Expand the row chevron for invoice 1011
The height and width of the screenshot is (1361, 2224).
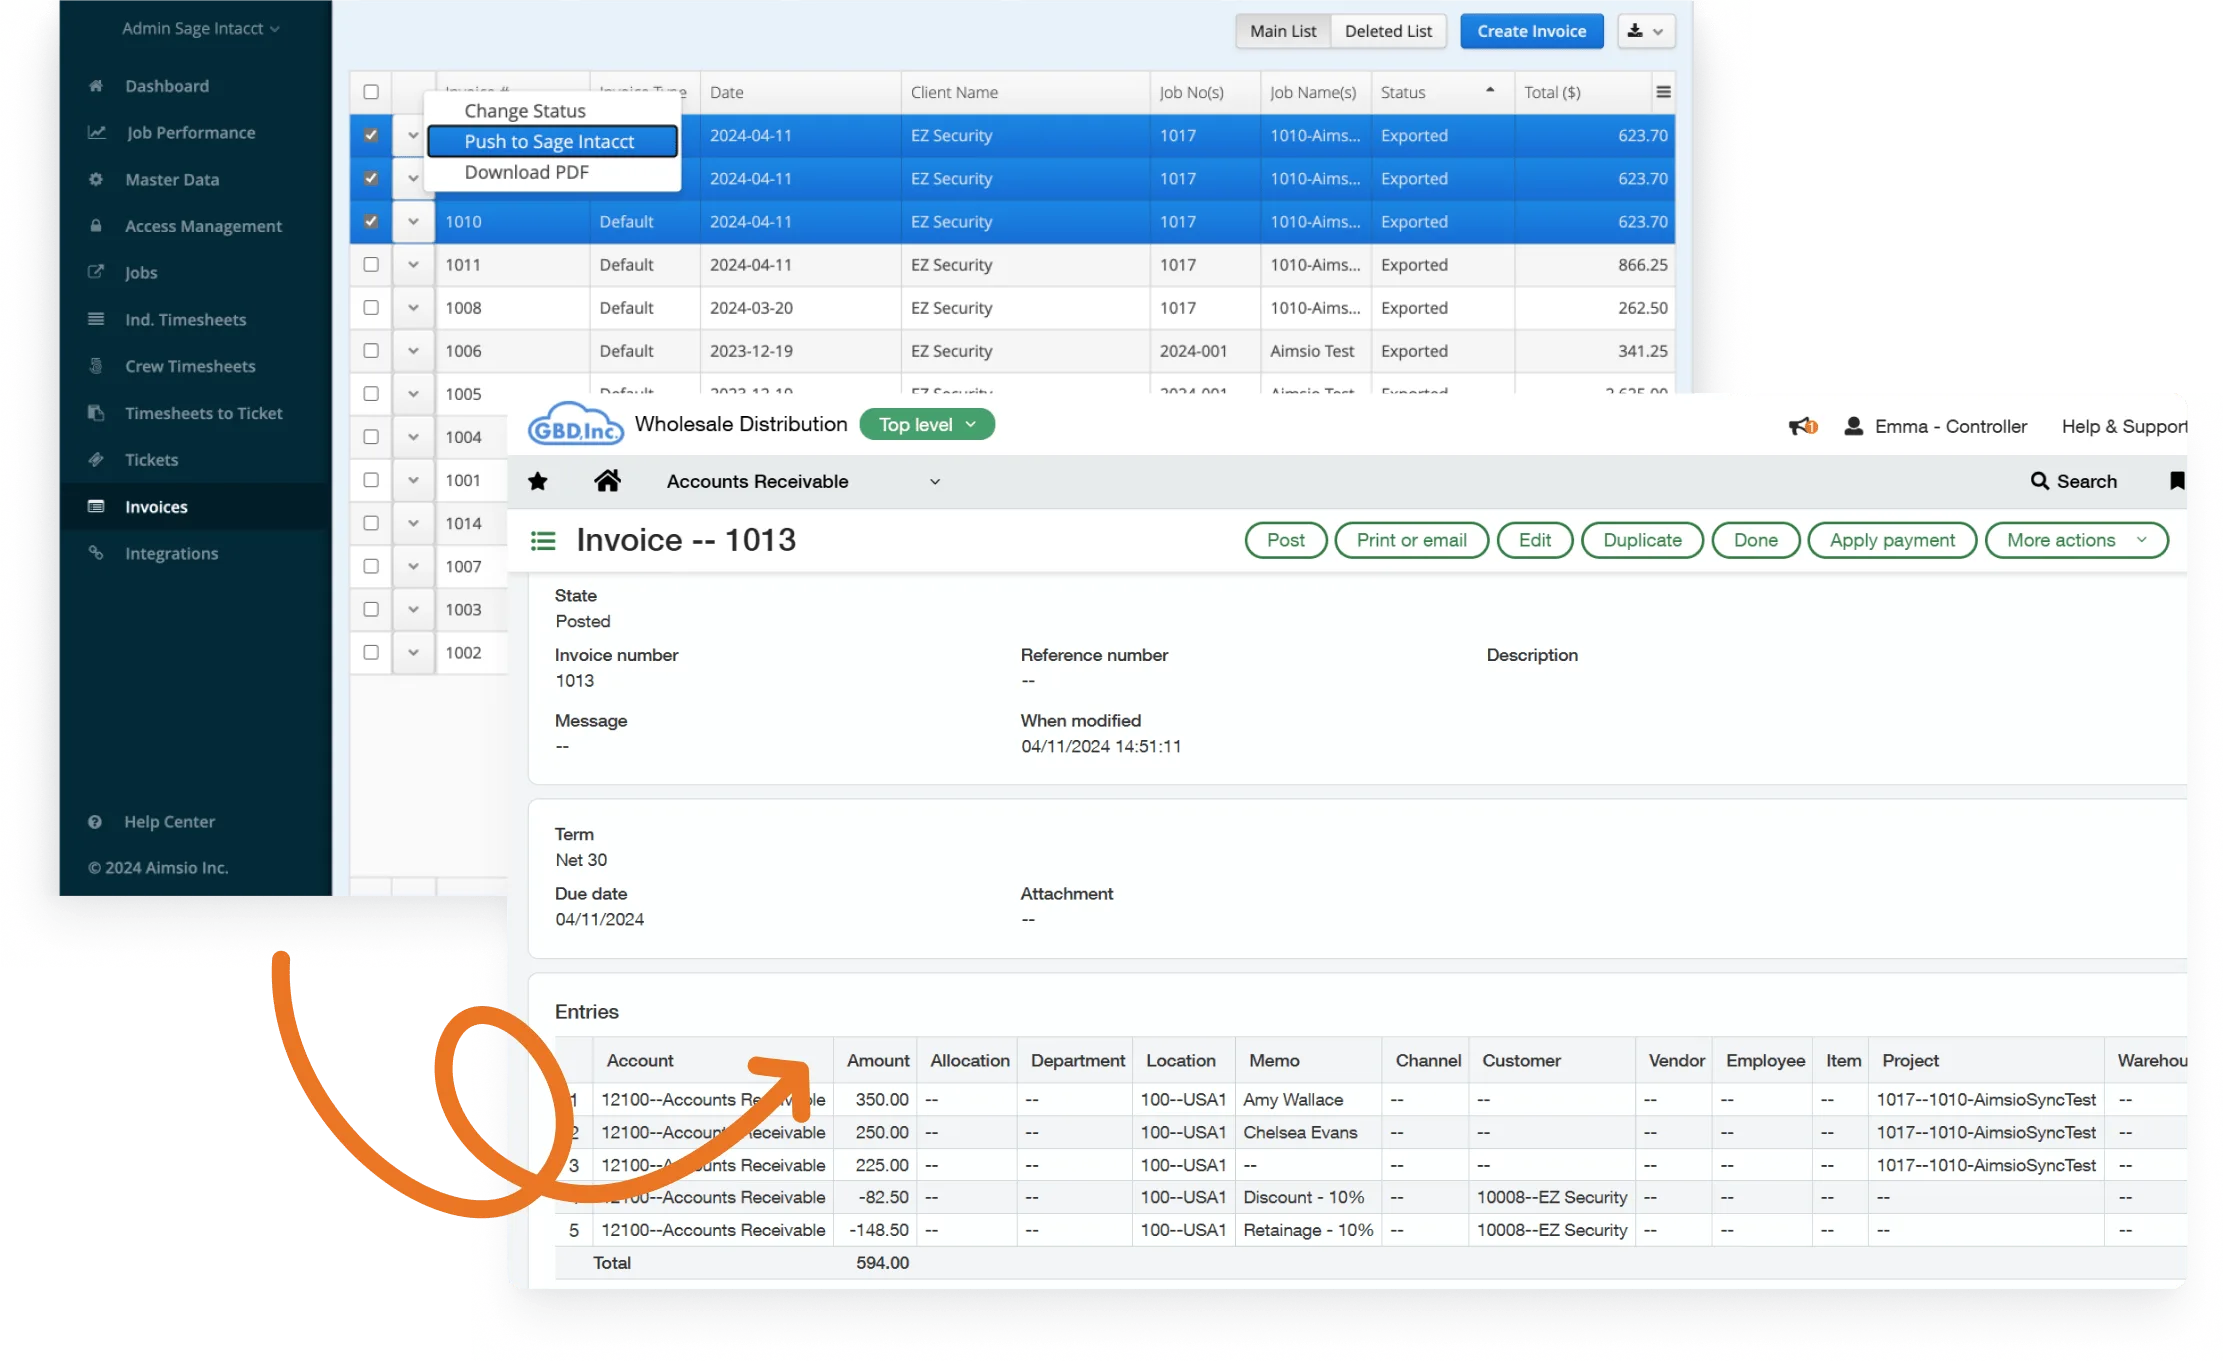pos(413,264)
